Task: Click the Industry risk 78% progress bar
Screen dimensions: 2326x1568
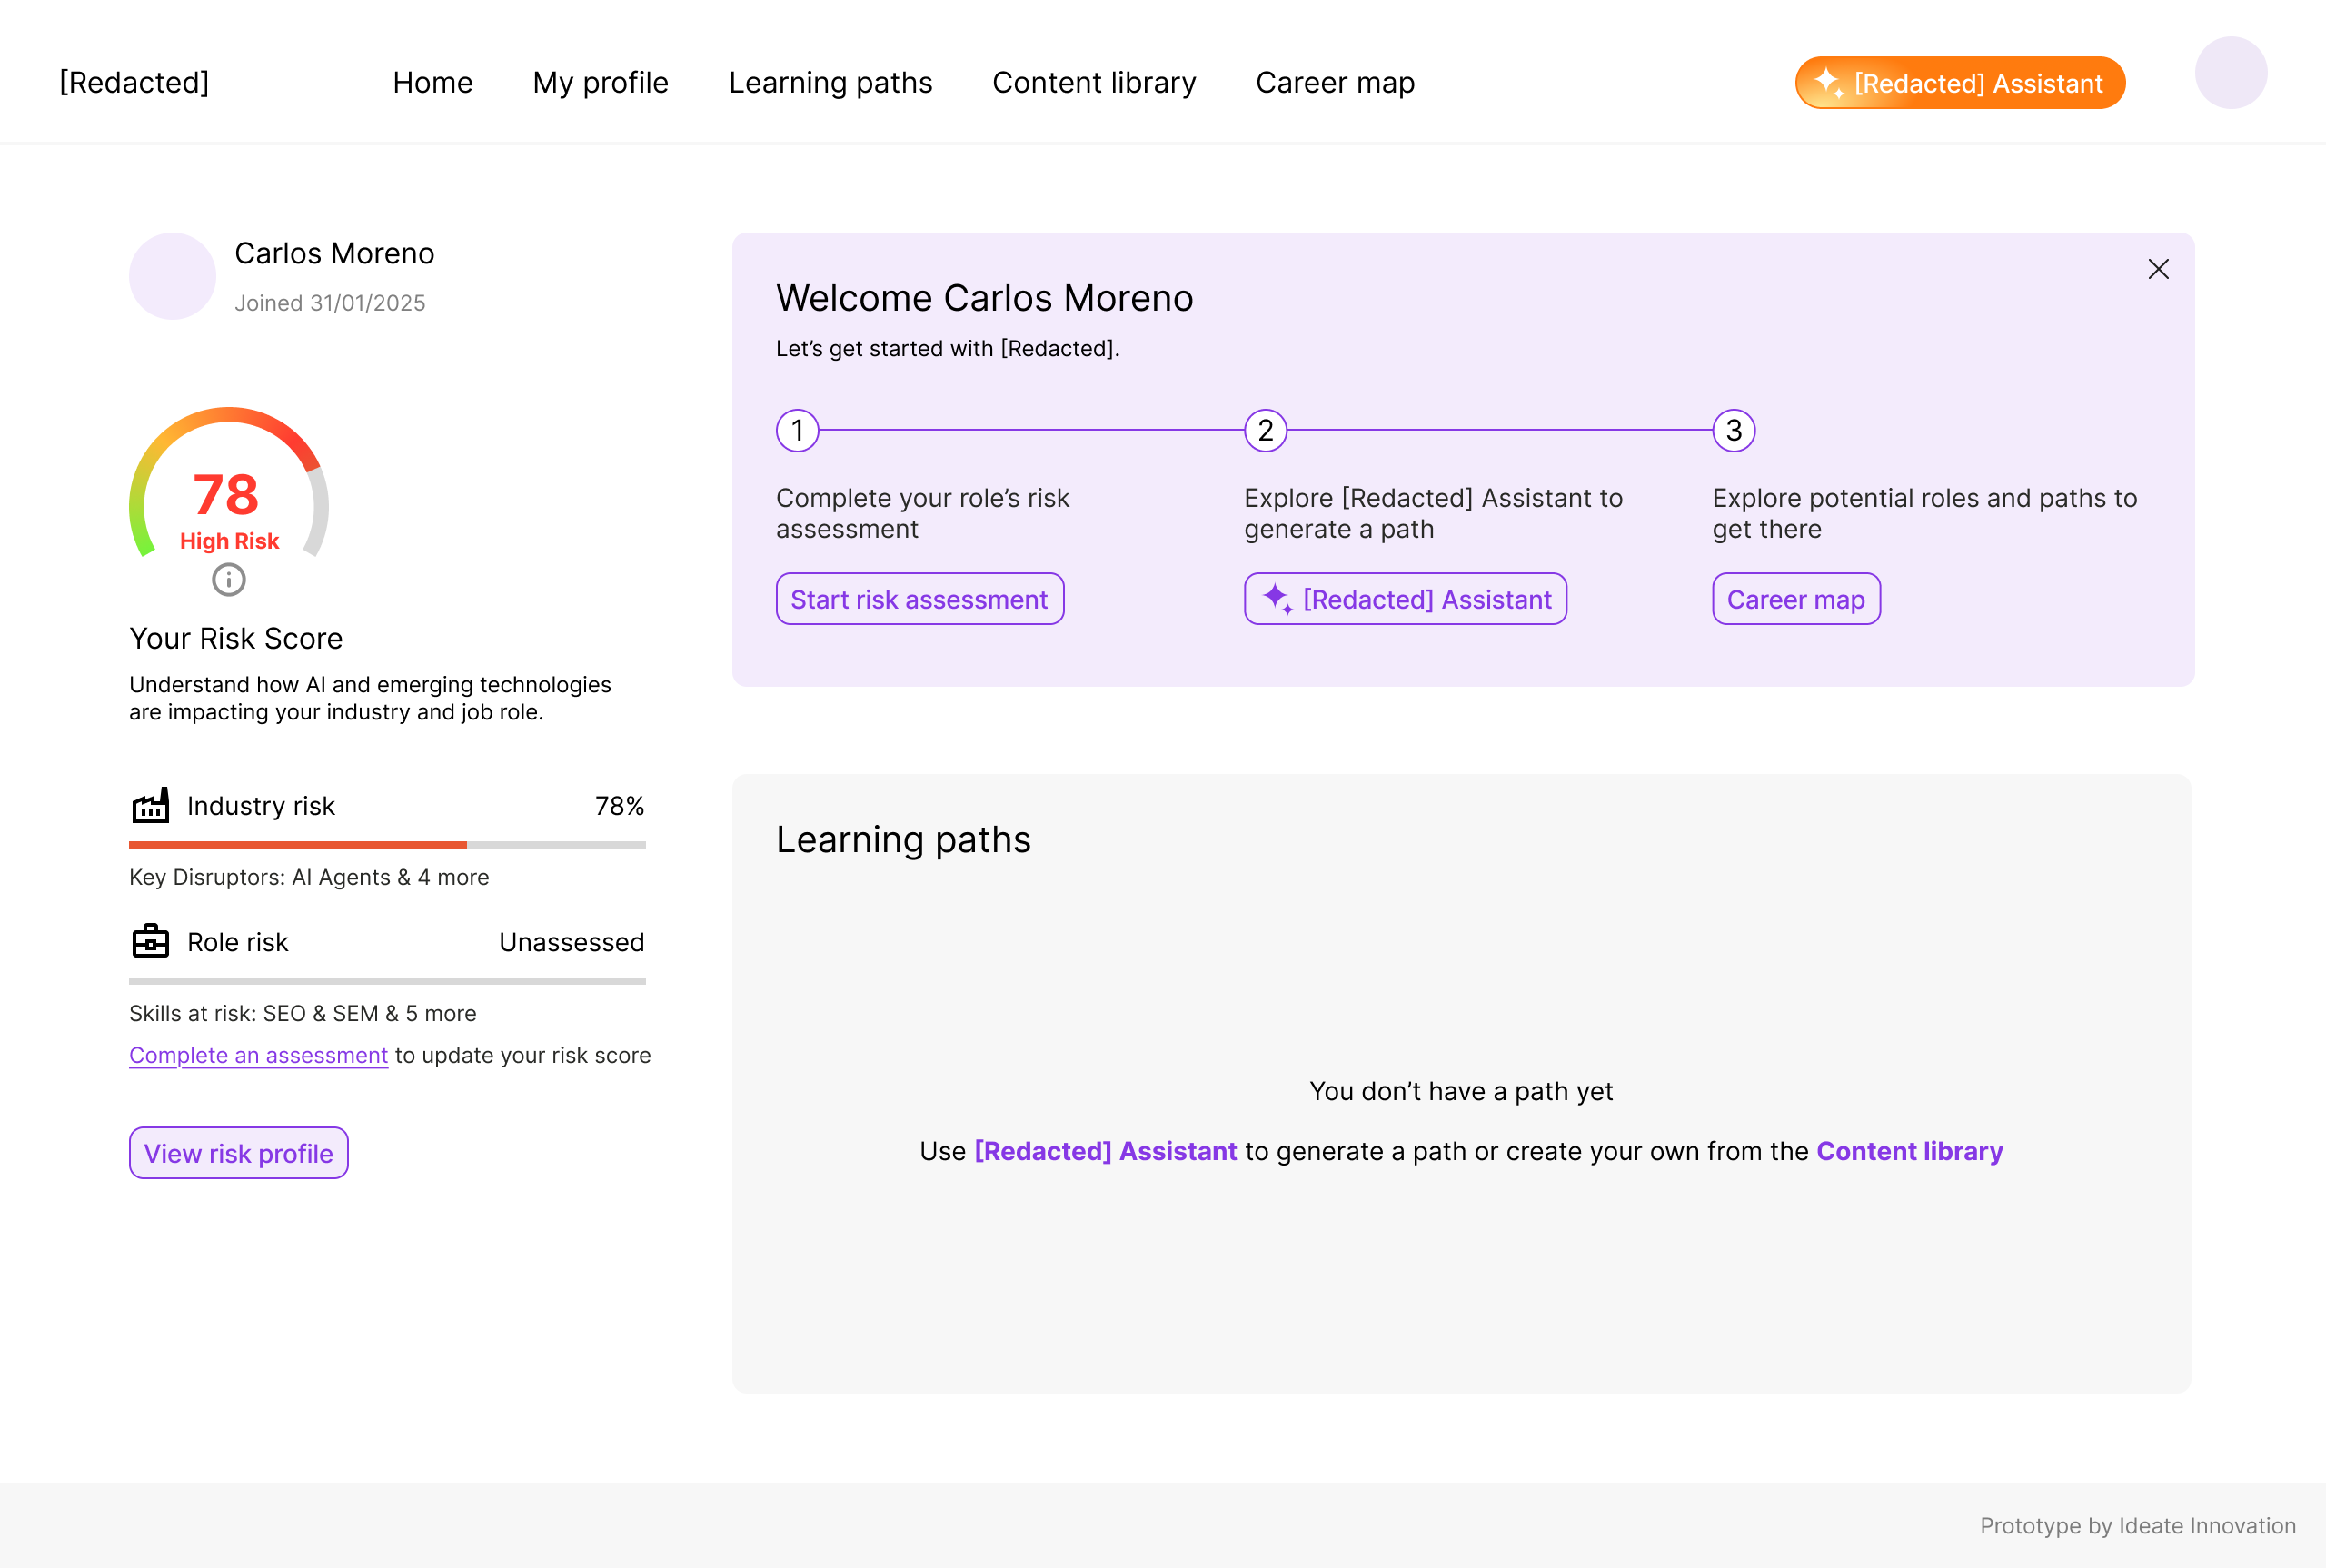Action: pyautogui.click(x=386, y=845)
